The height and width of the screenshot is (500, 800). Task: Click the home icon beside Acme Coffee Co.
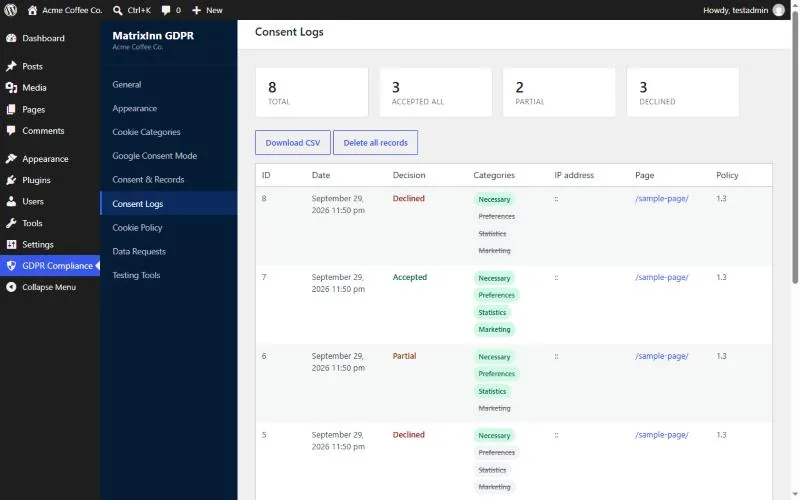pos(32,10)
